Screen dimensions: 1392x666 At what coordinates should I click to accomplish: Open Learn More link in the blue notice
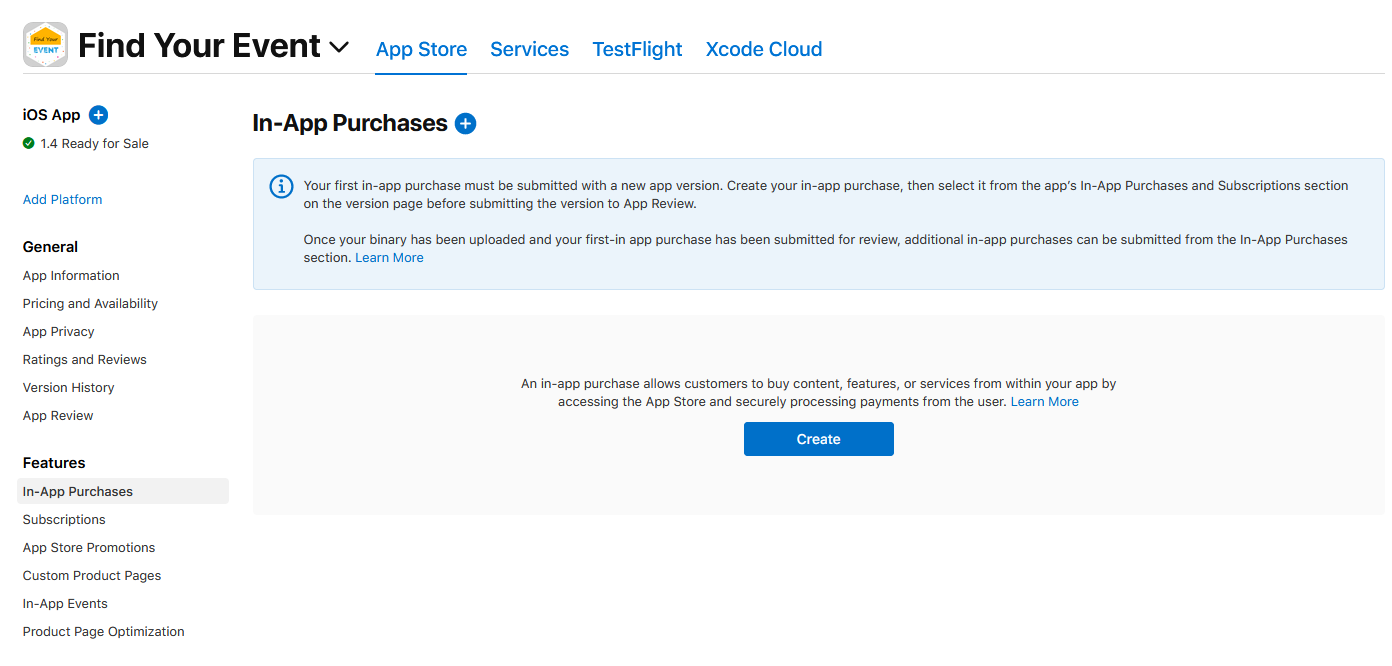coord(389,258)
